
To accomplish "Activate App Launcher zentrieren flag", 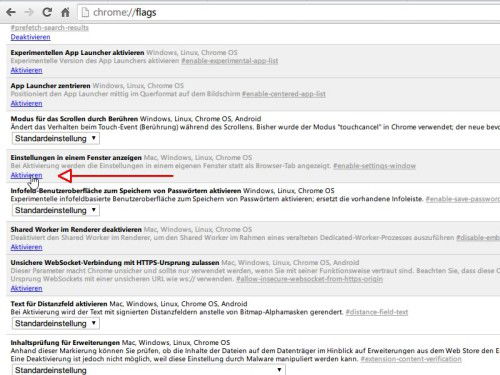I will pyautogui.click(x=26, y=103).
